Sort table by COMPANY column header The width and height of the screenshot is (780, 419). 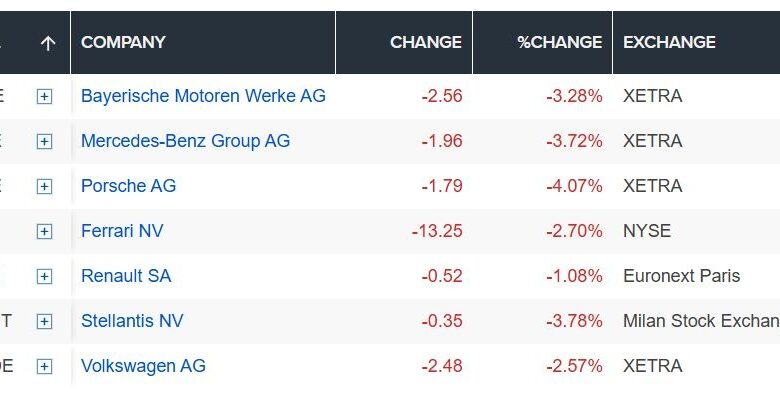[x=123, y=43]
